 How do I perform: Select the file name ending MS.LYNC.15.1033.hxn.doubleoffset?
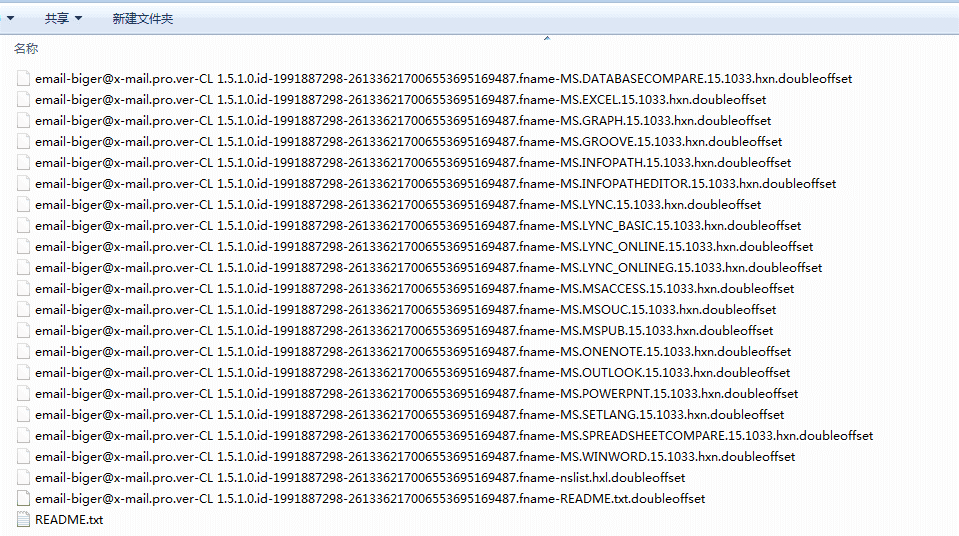(x=398, y=204)
